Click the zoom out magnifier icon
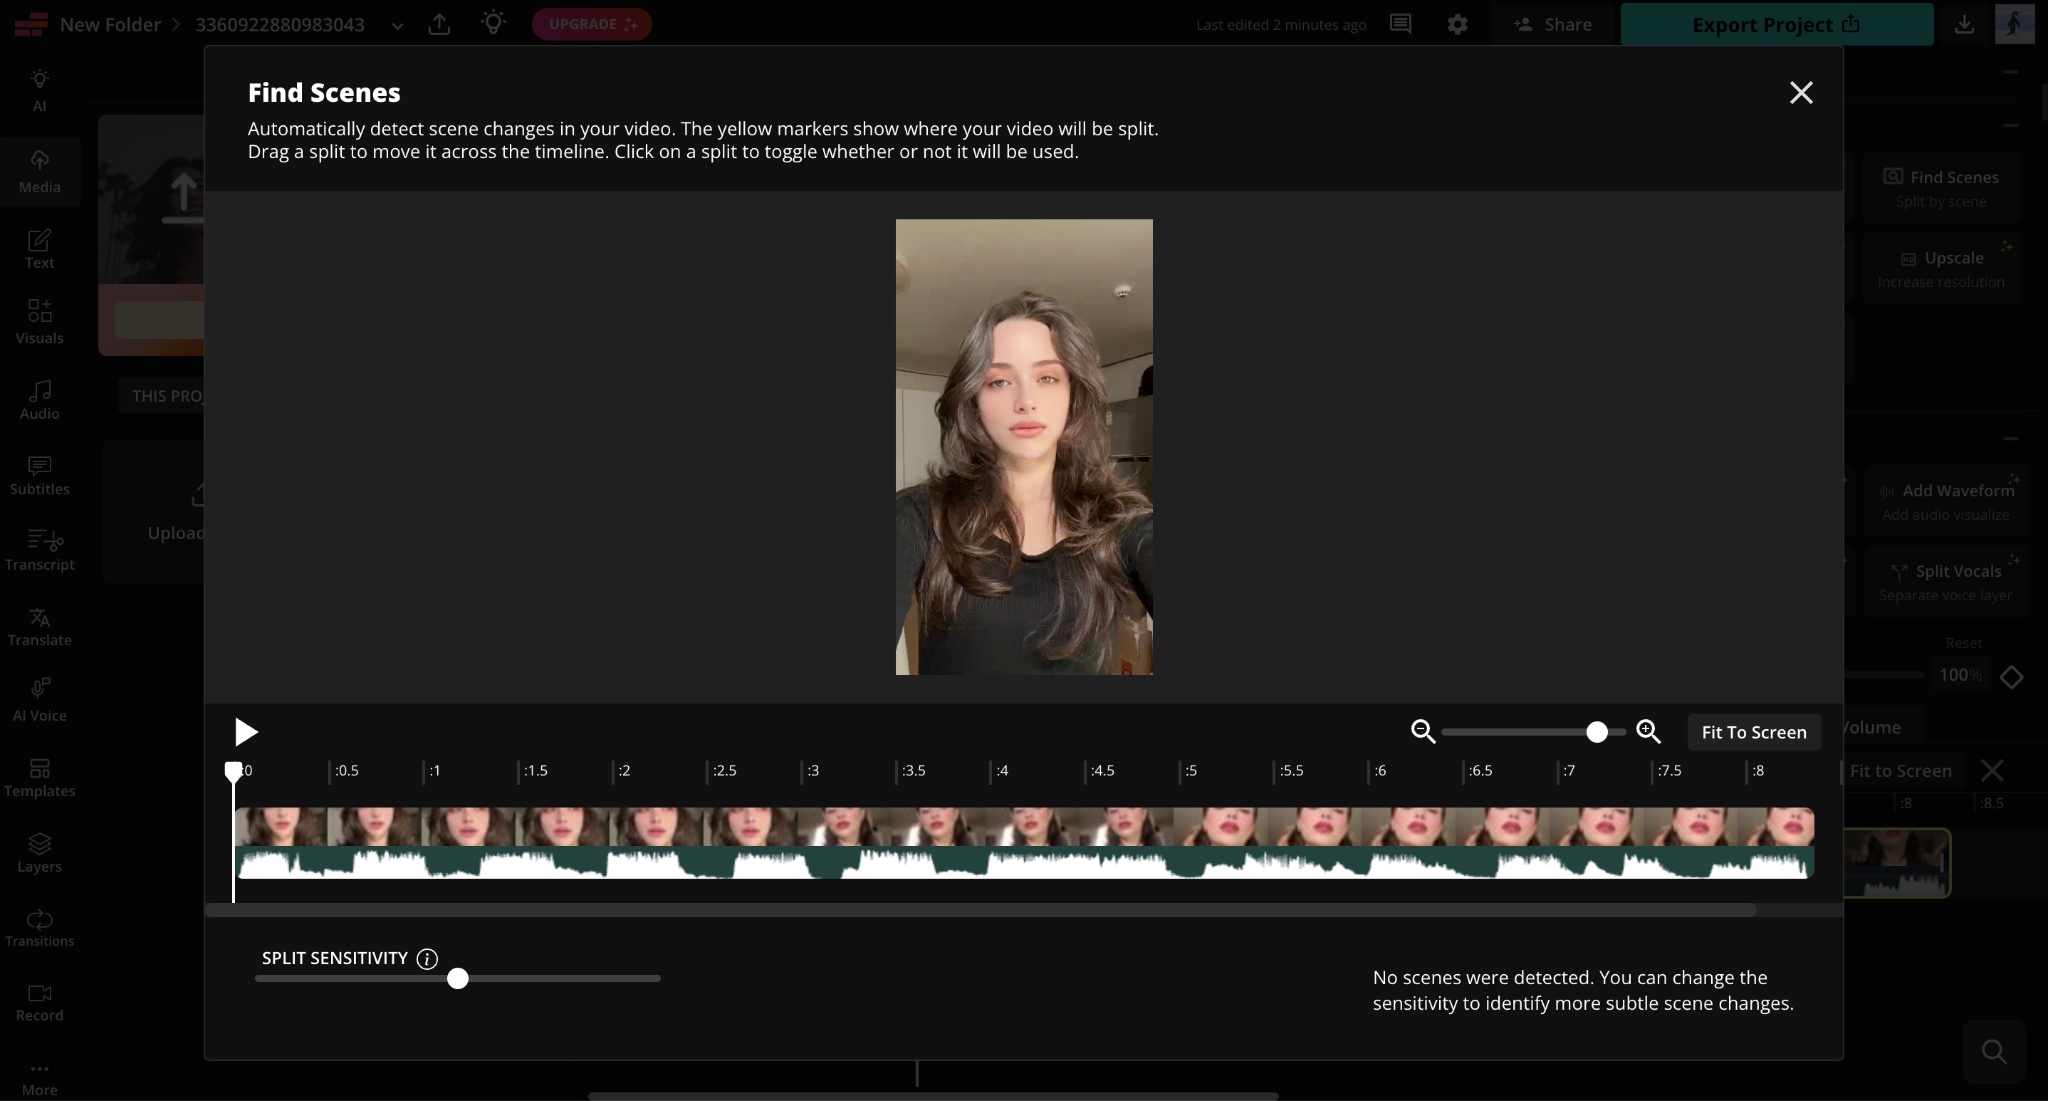Viewport: 2048px width, 1101px height. tap(1423, 732)
